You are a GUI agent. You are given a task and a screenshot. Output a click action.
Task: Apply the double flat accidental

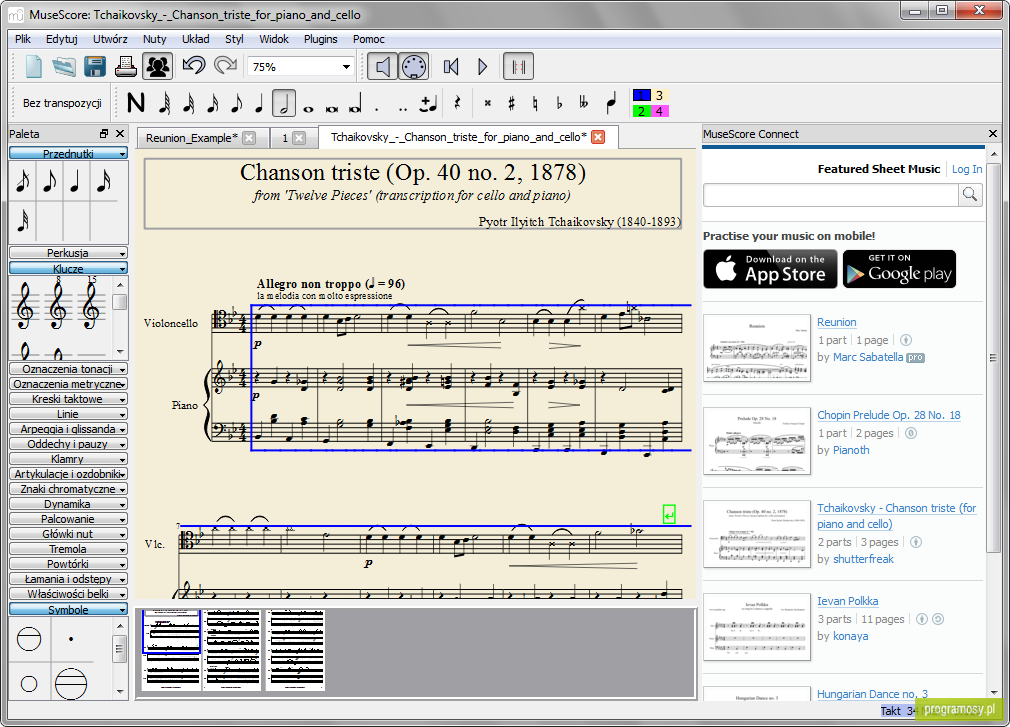(x=584, y=103)
